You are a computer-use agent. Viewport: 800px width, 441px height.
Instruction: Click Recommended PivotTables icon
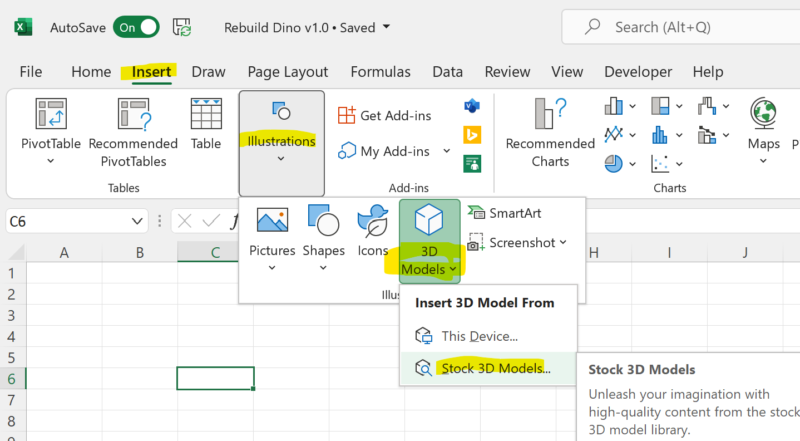point(133,113)
